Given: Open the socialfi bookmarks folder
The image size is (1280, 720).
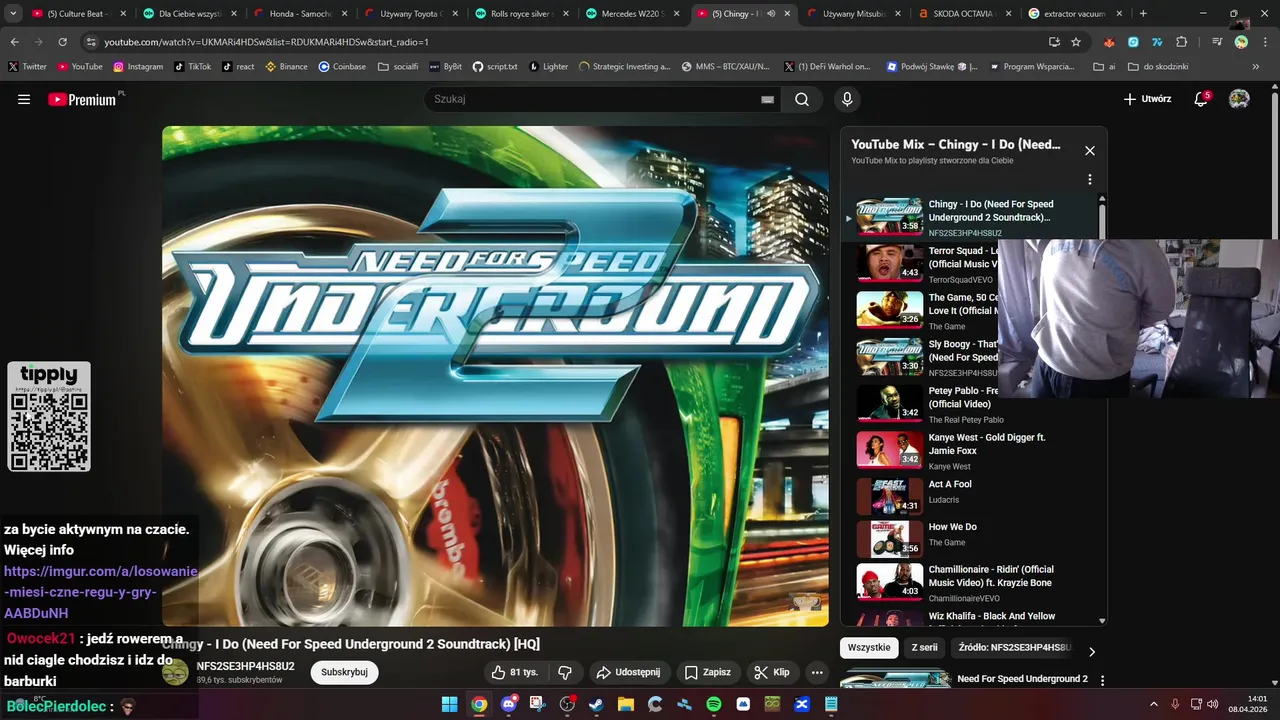Looking at the screenshot, I should pos(398,66).
